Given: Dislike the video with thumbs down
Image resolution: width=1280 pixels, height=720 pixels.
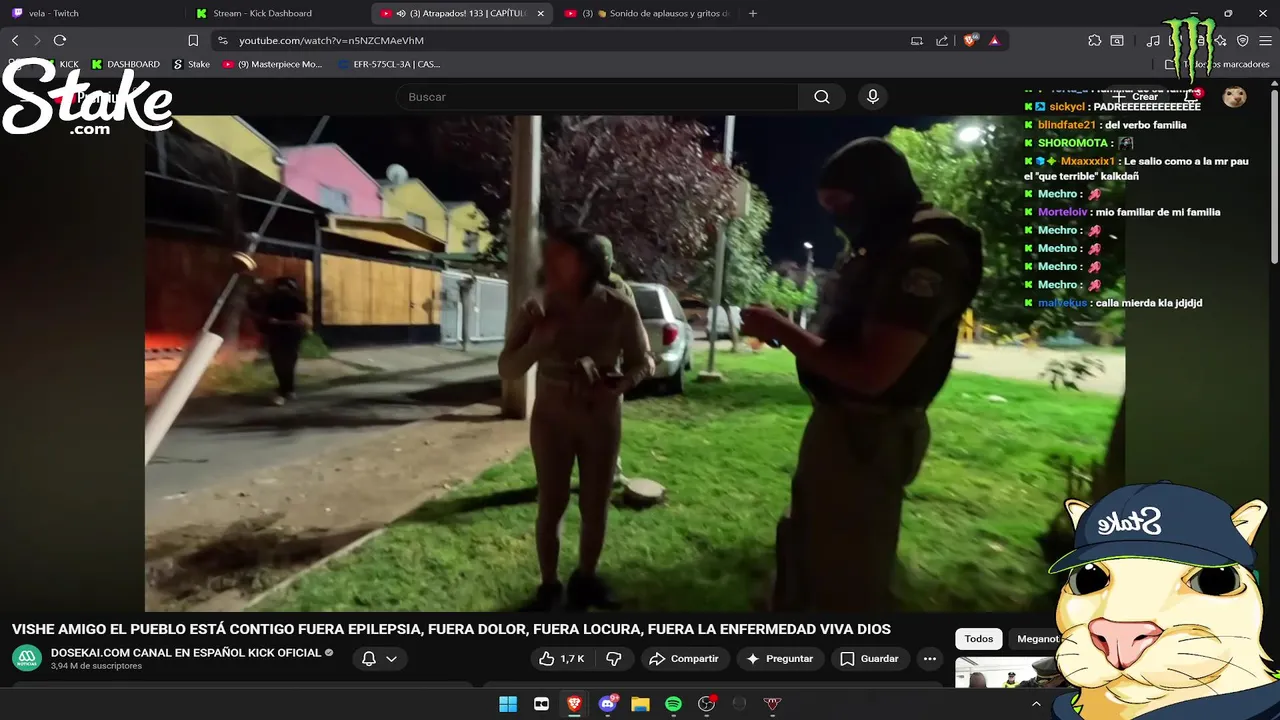Looking at the screenshot, I should (x=614, y=659).
